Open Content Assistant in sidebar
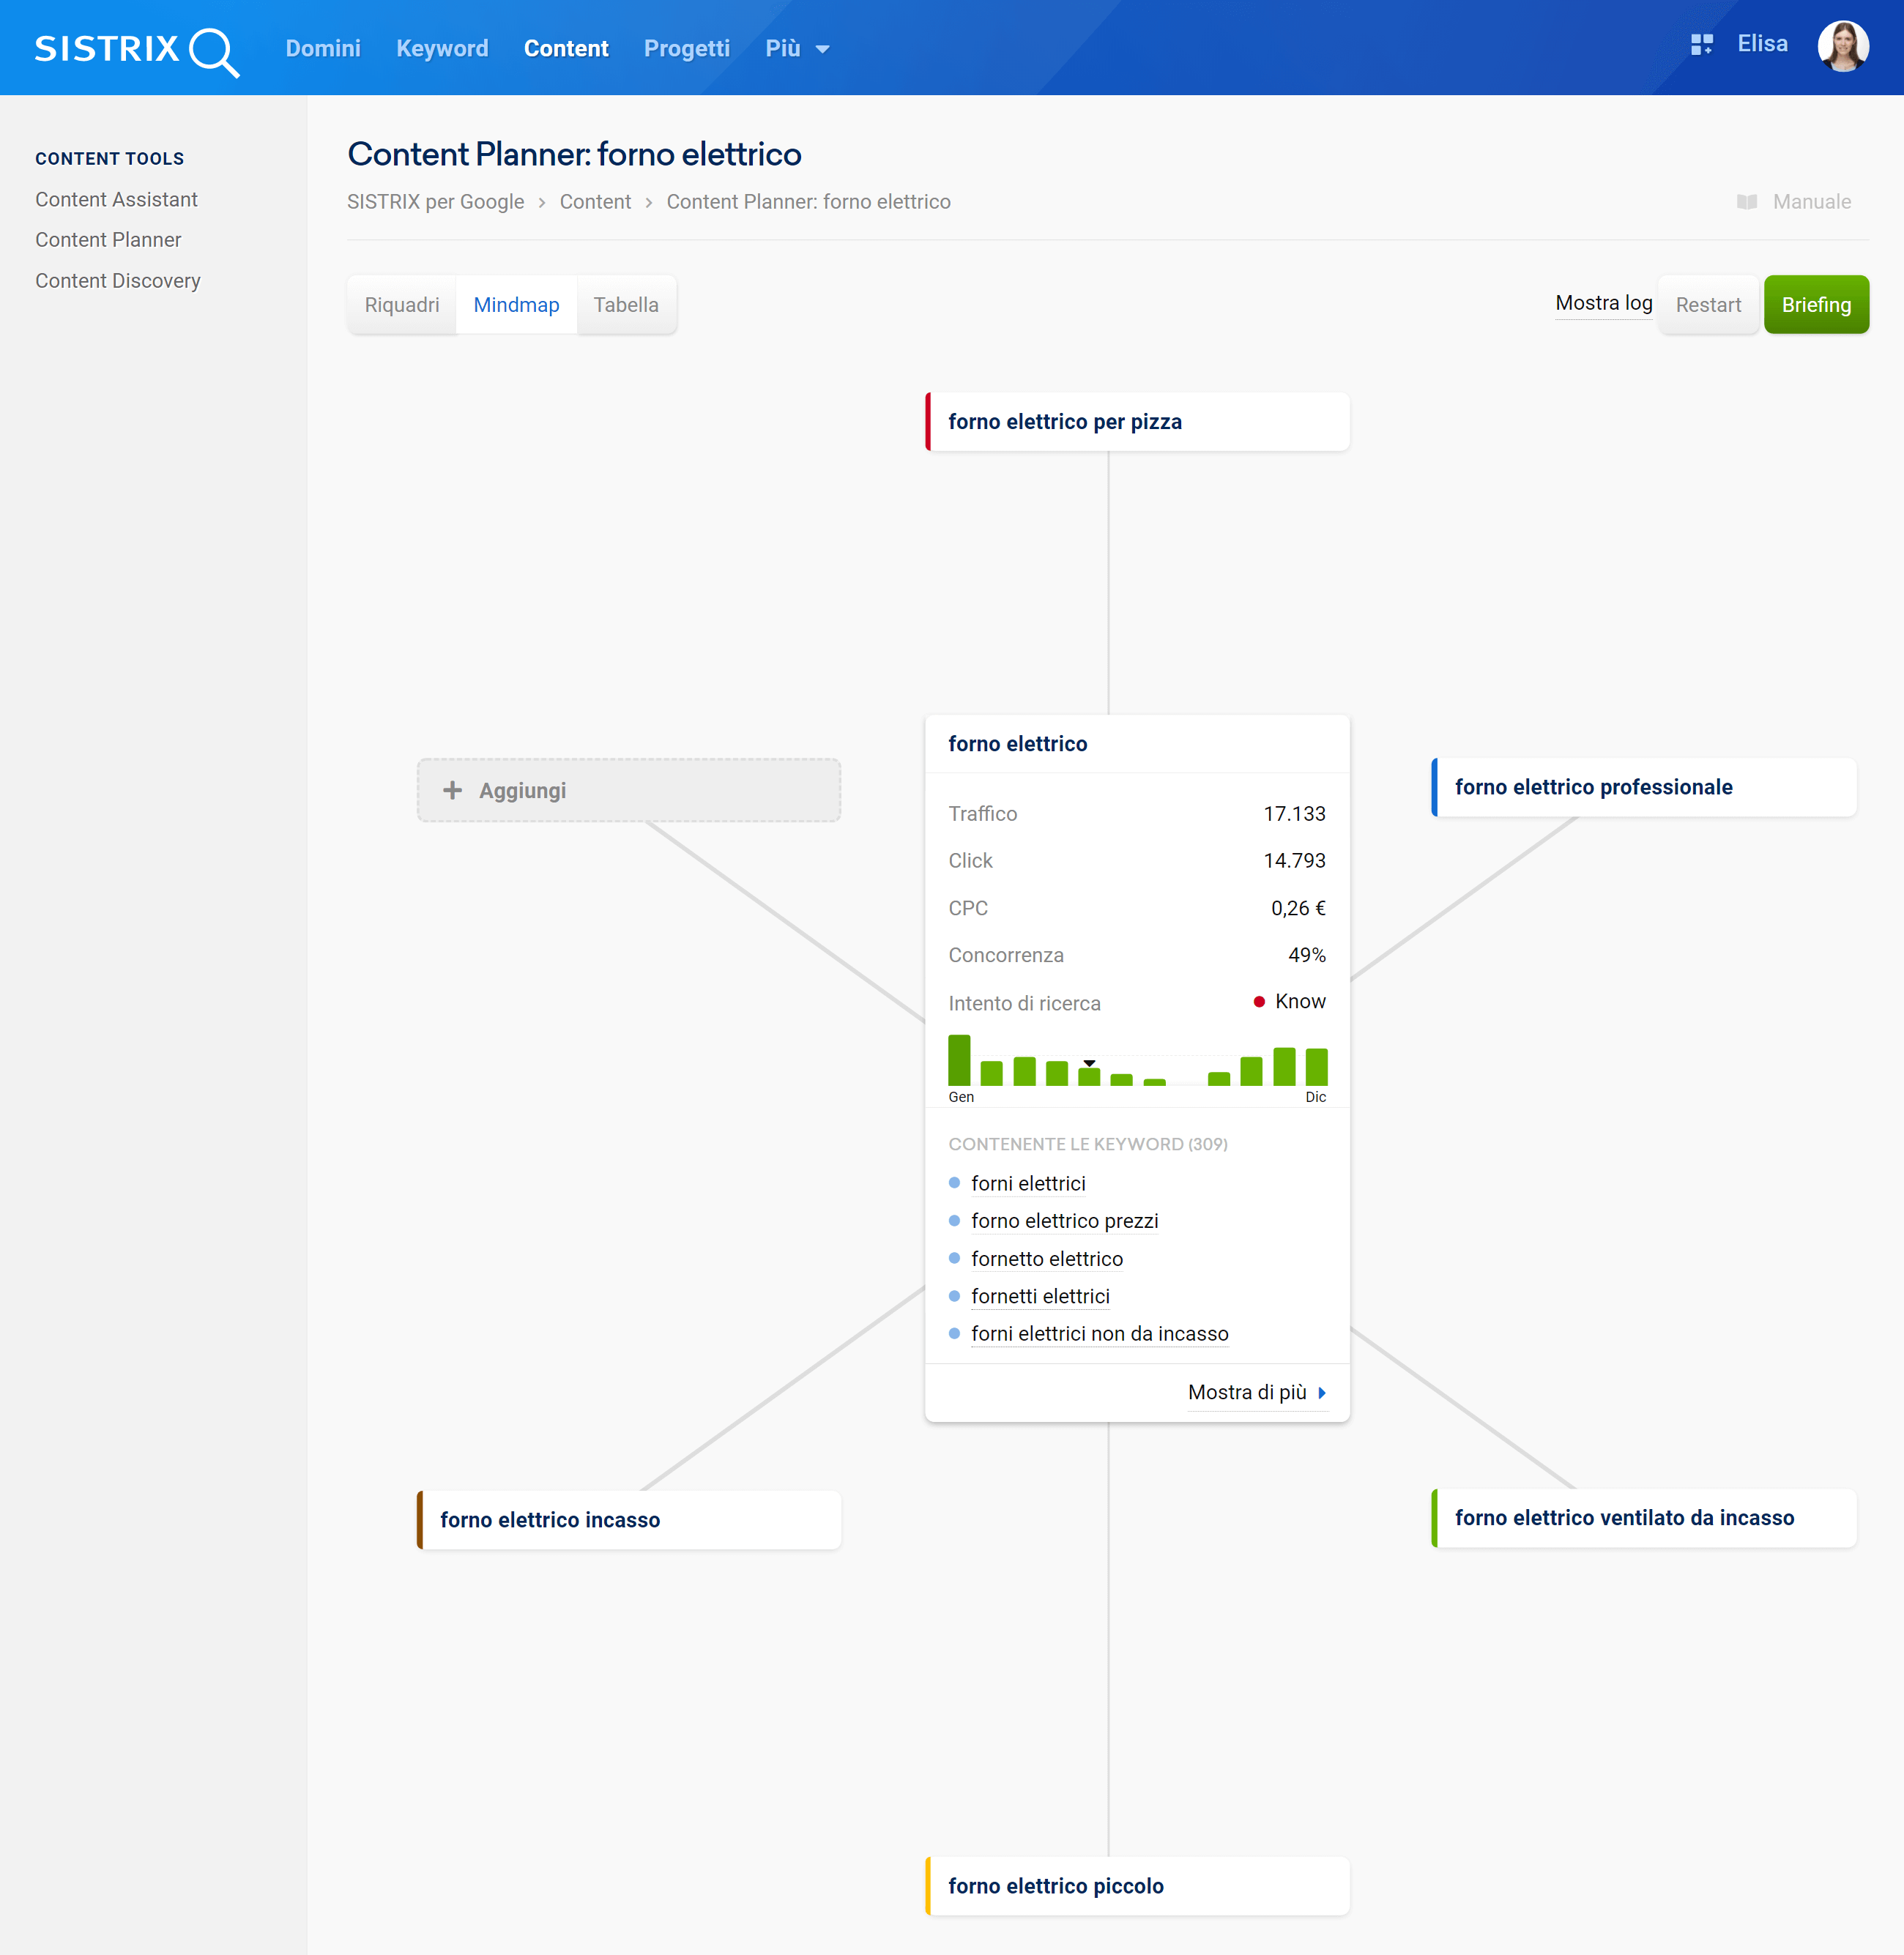This screenshot has width=1904, height=1955. 116,200
